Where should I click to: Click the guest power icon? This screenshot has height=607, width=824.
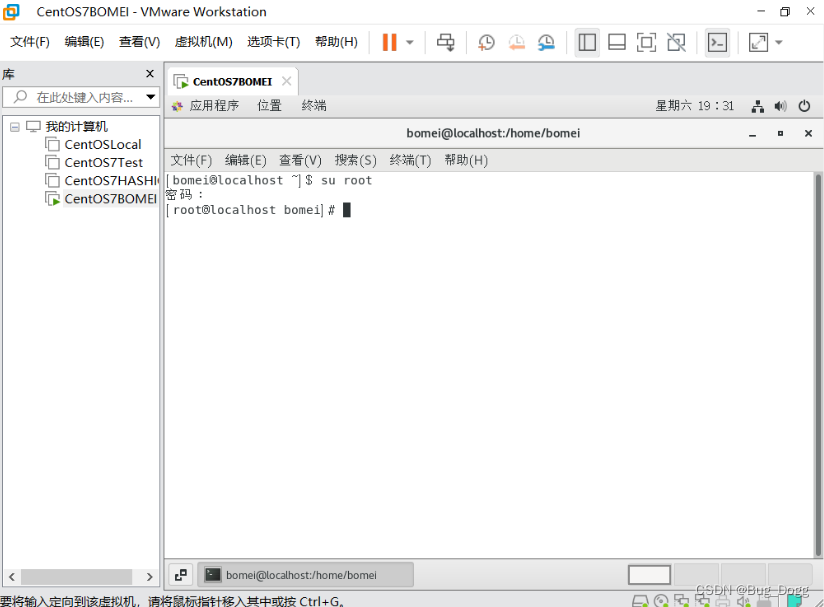click(x=804, y=106)
